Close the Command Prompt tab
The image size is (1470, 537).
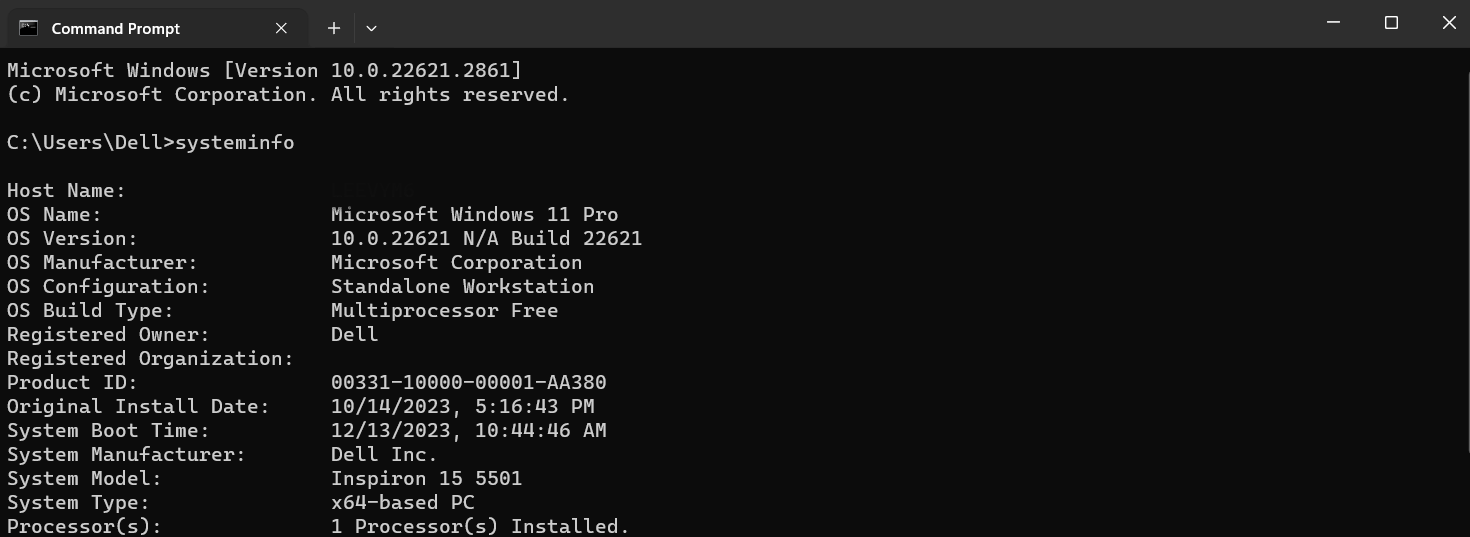281,29
